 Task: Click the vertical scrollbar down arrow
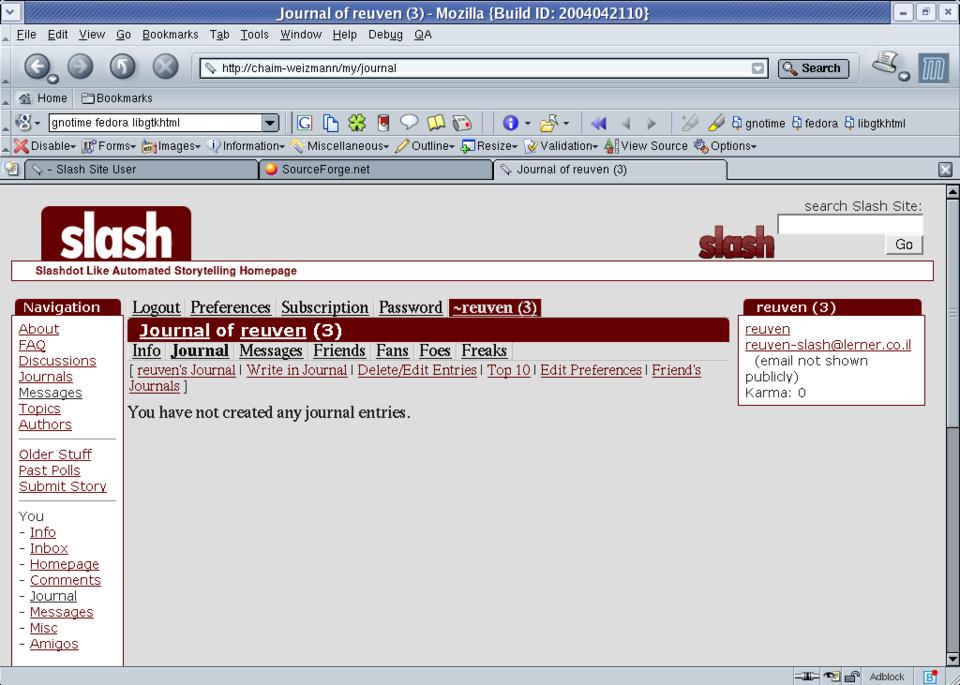(952, 657)
